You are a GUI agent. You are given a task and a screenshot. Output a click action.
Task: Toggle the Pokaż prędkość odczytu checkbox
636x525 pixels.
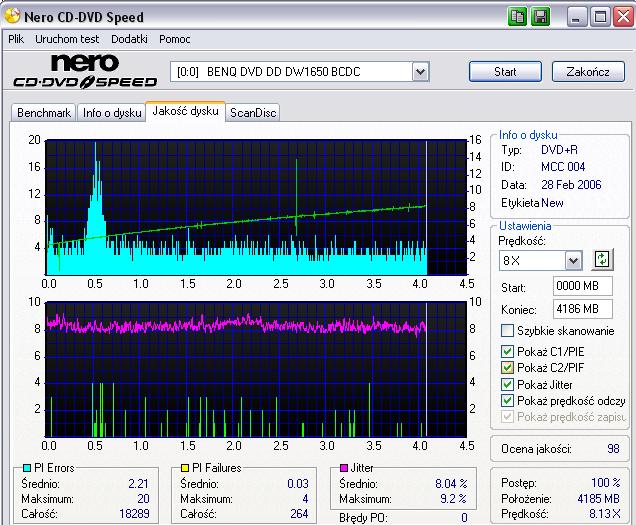[507, 400]
